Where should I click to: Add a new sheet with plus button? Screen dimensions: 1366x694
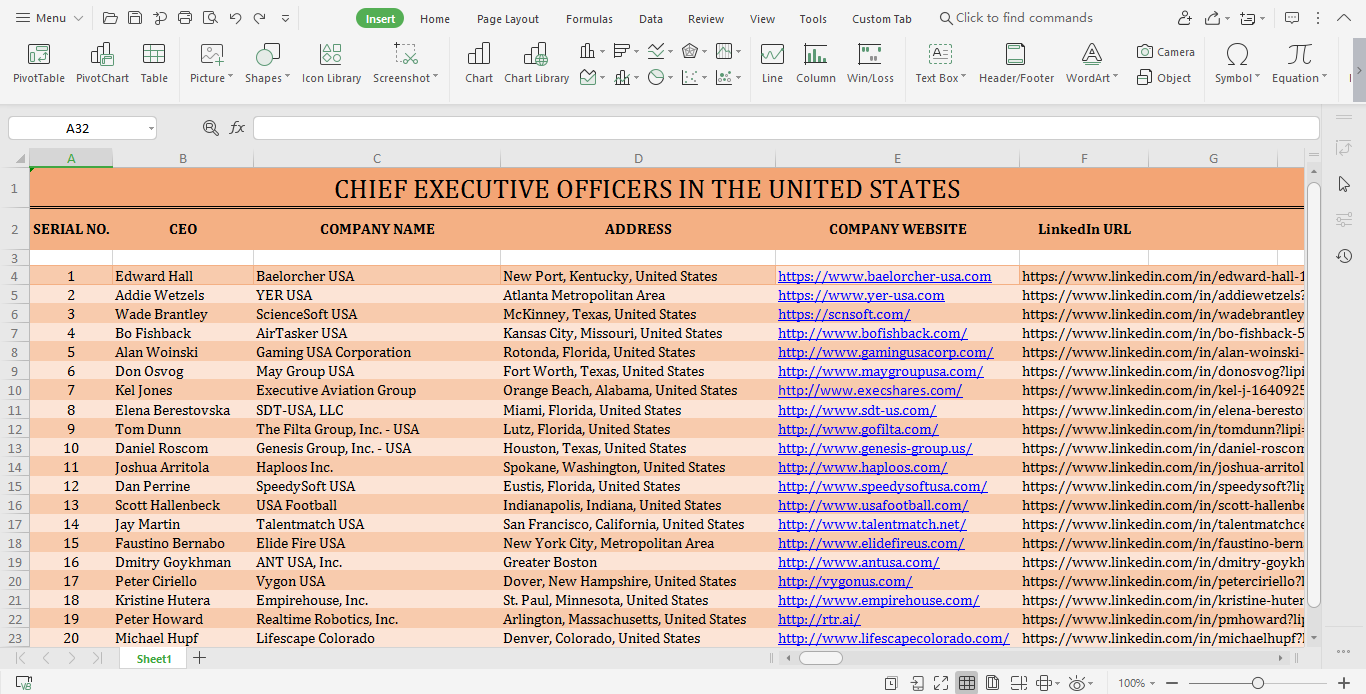(200, 658)
